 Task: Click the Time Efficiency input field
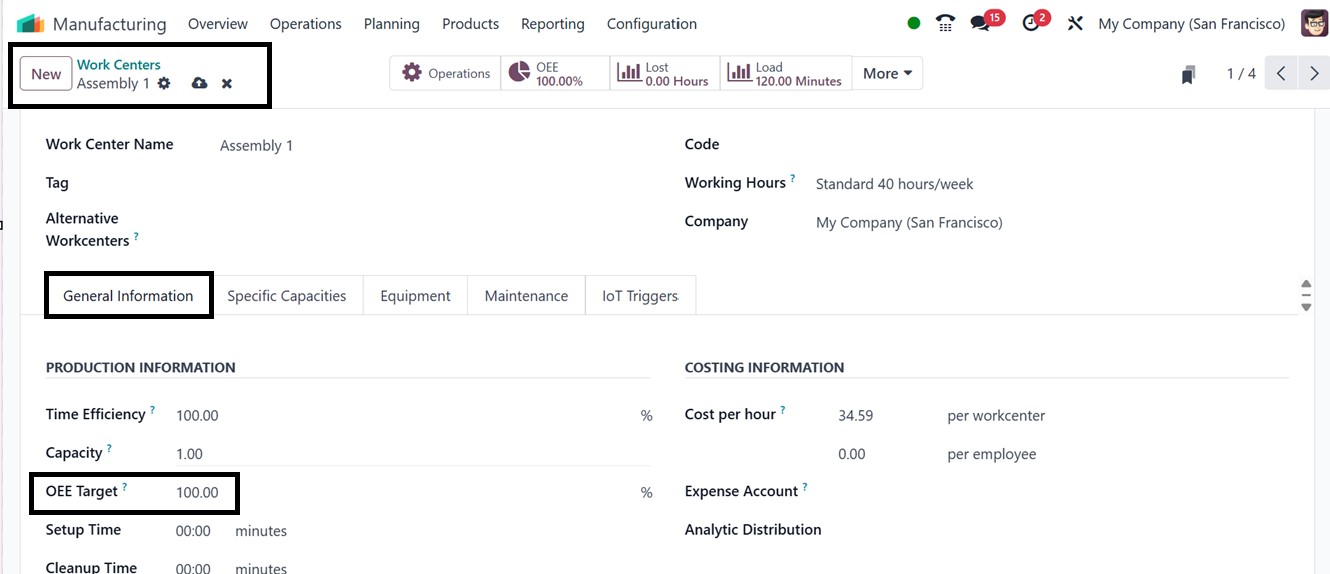[x=400, y=415]
